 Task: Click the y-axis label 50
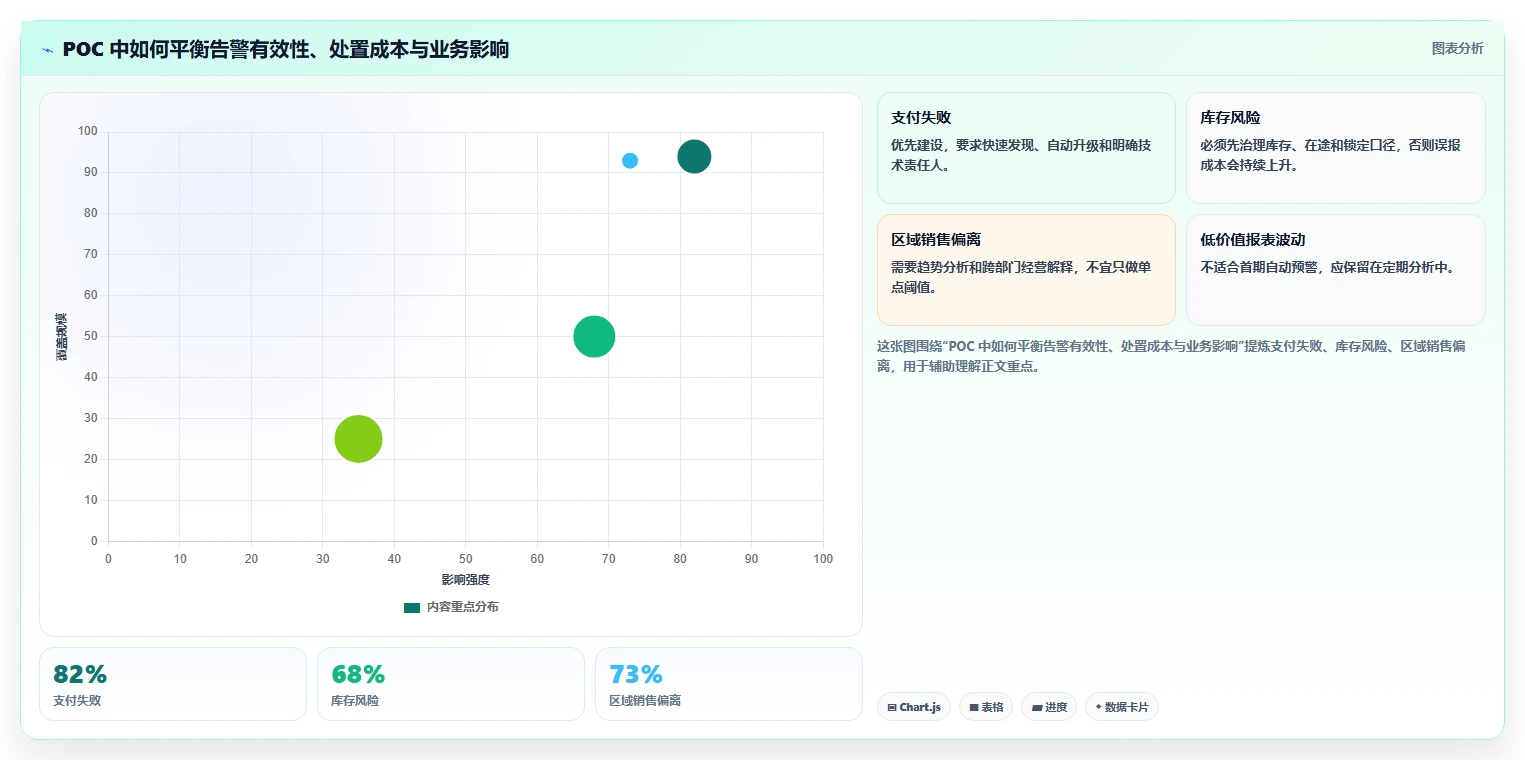[91, 337]
